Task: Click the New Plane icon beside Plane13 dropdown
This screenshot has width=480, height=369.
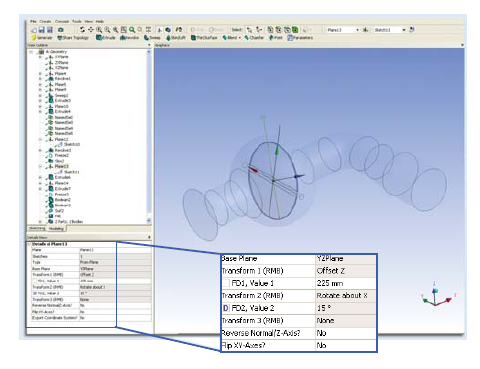Action: (x=365, y=30)
